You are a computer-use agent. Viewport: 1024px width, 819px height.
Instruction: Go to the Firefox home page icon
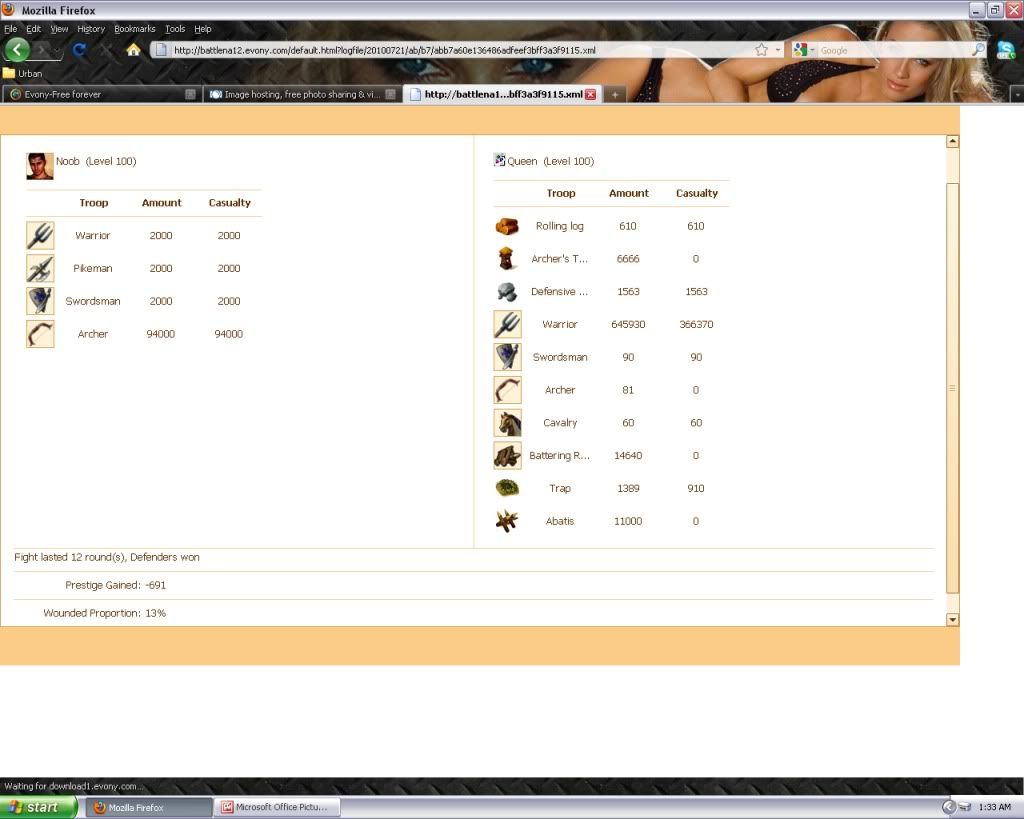pos(133,50)
